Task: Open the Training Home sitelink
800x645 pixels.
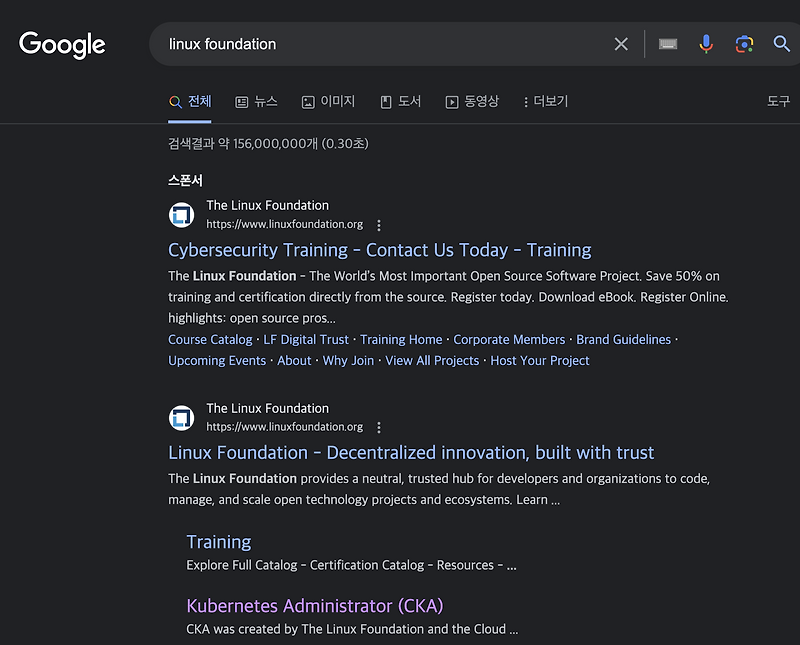Action: point(401,339)
